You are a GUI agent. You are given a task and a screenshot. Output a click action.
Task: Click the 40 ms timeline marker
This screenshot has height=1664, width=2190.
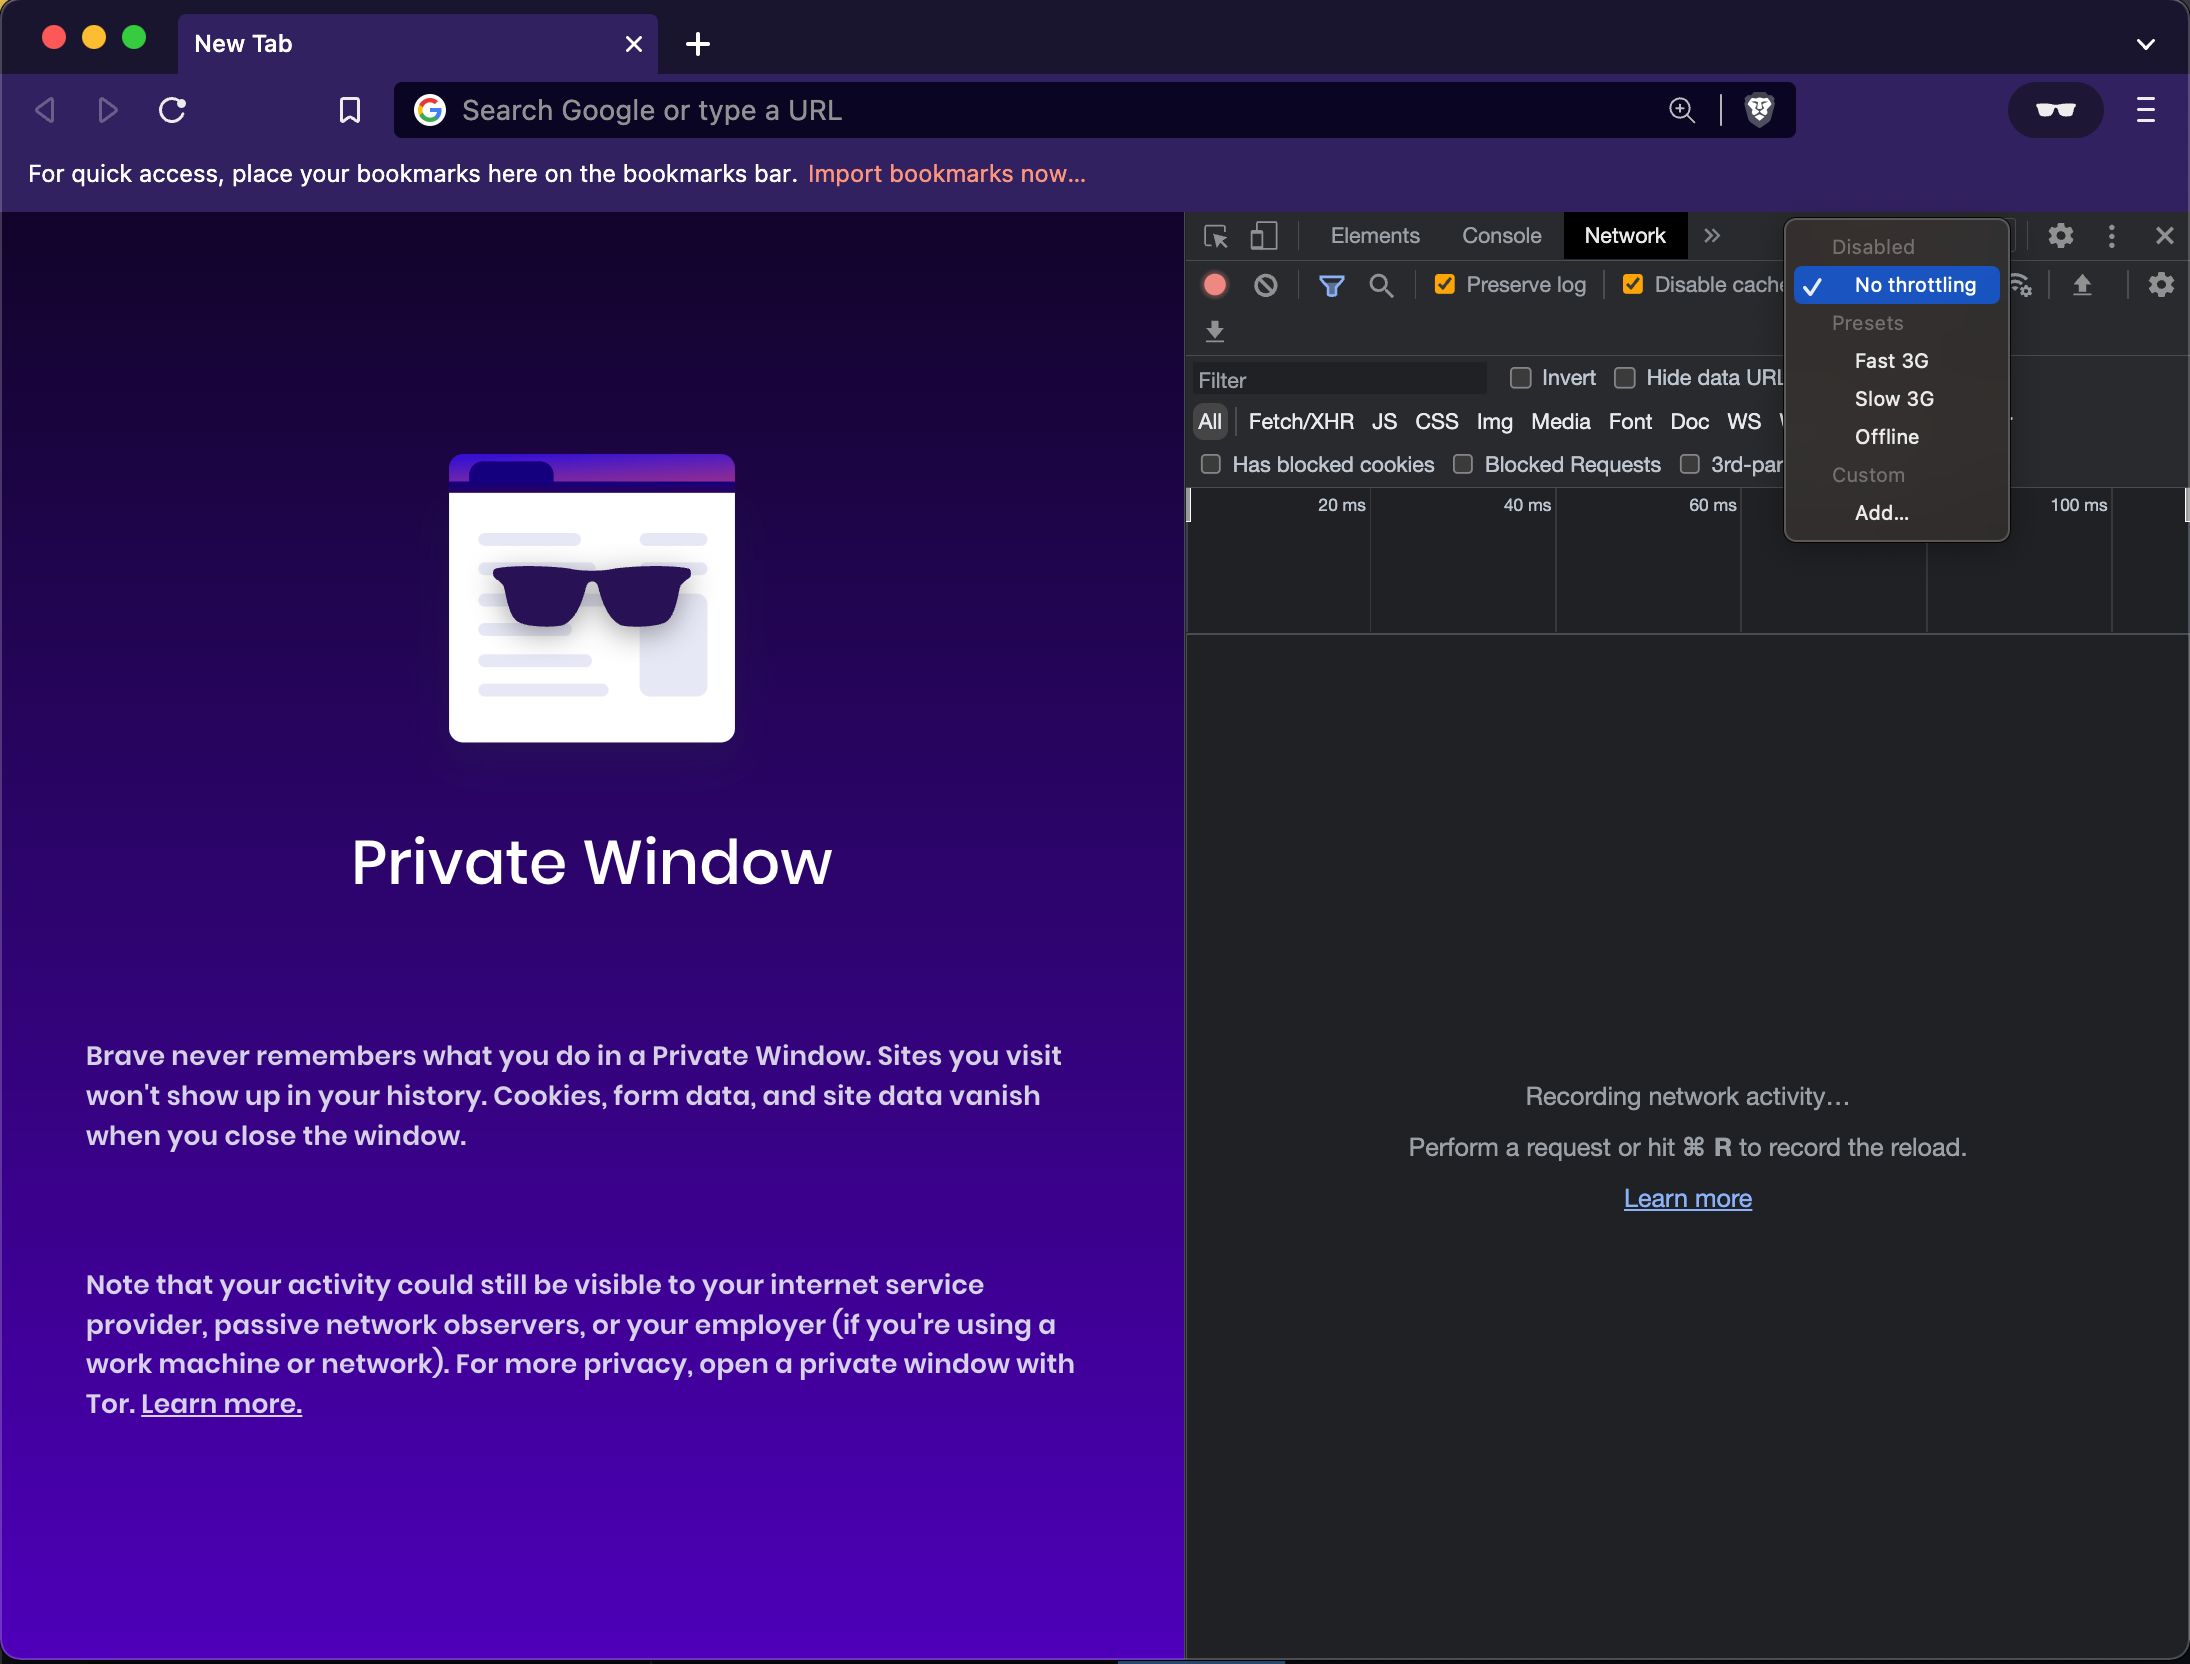point(1527,505)
